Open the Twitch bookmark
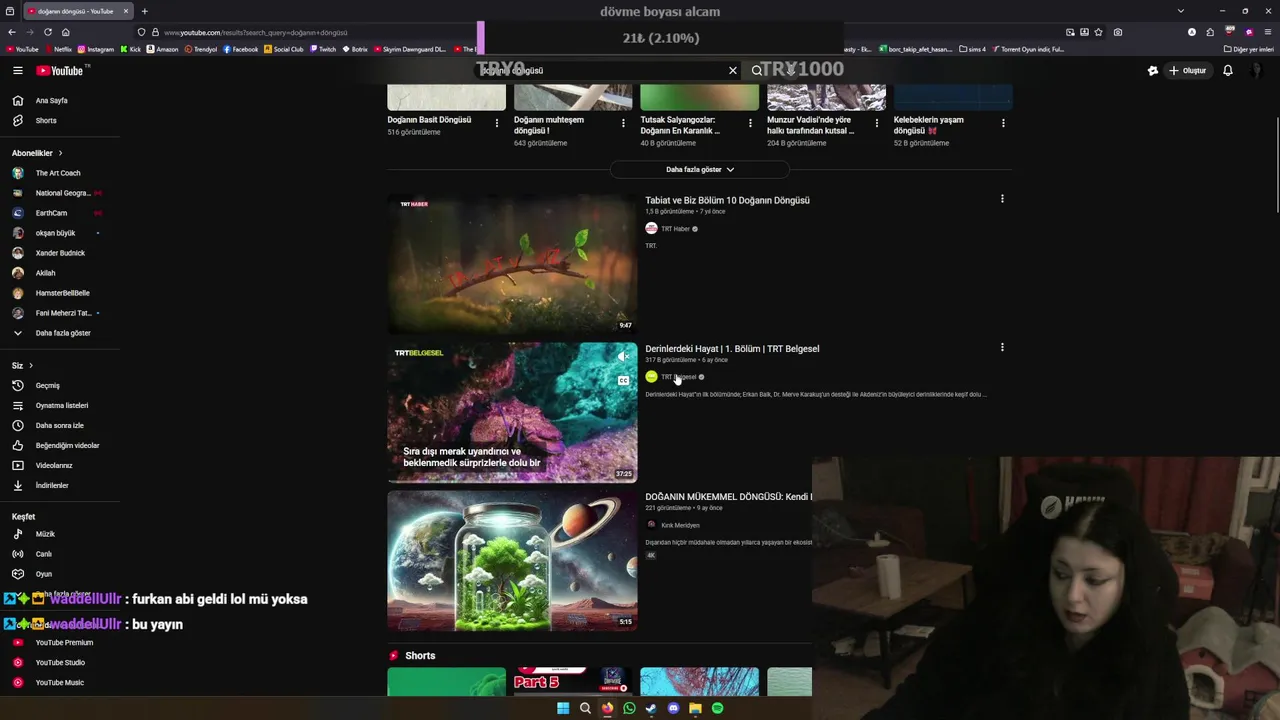The image size is (1280, 720). click(322, 49)
